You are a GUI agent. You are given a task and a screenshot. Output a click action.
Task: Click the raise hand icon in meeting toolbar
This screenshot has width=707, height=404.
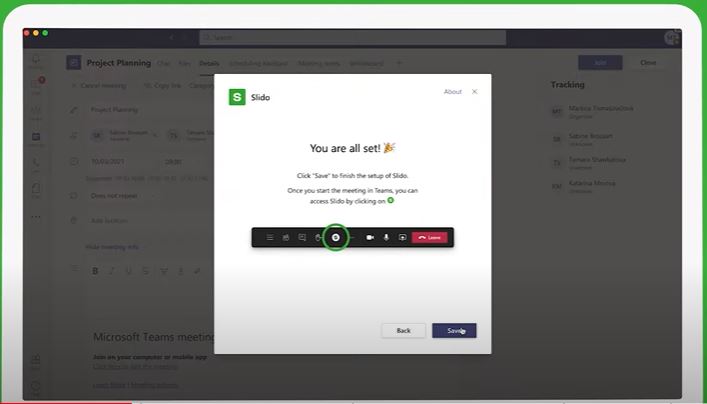point(318,237)
